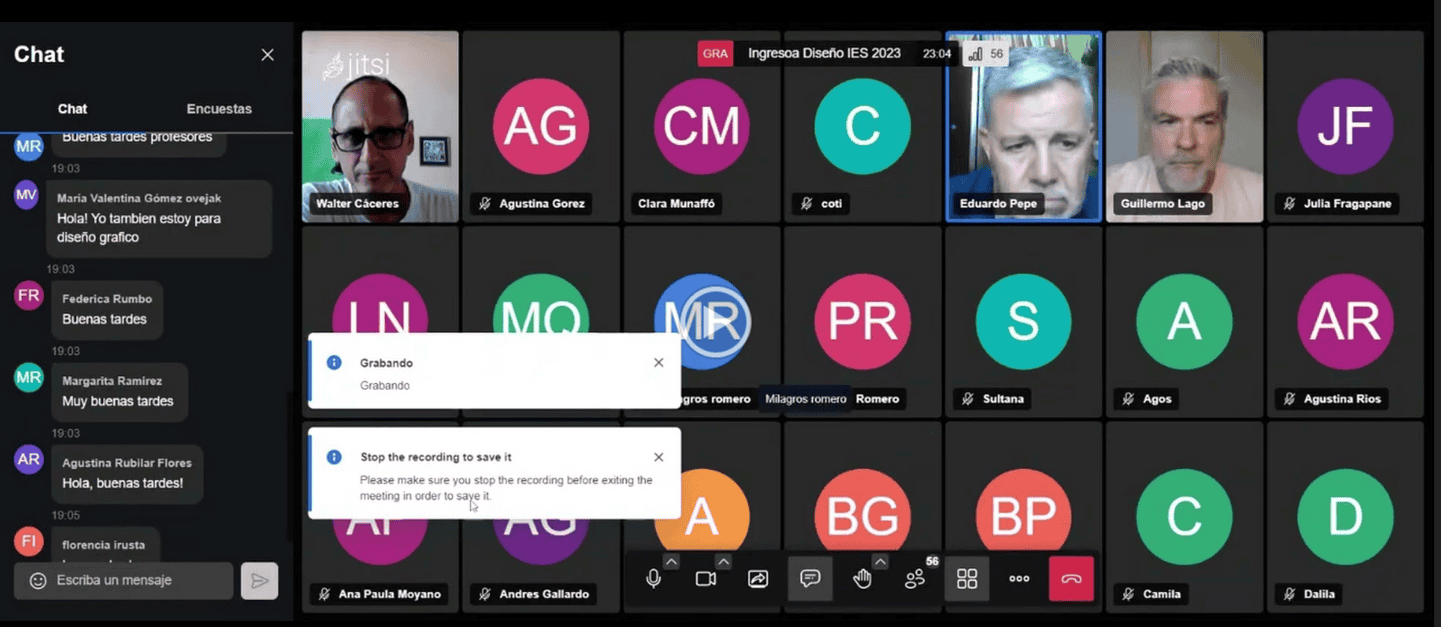Screen dimensions: 1441x627
Task: Raise your hand in the meeting
Action: pyautogui.click(x=862, y=579)
